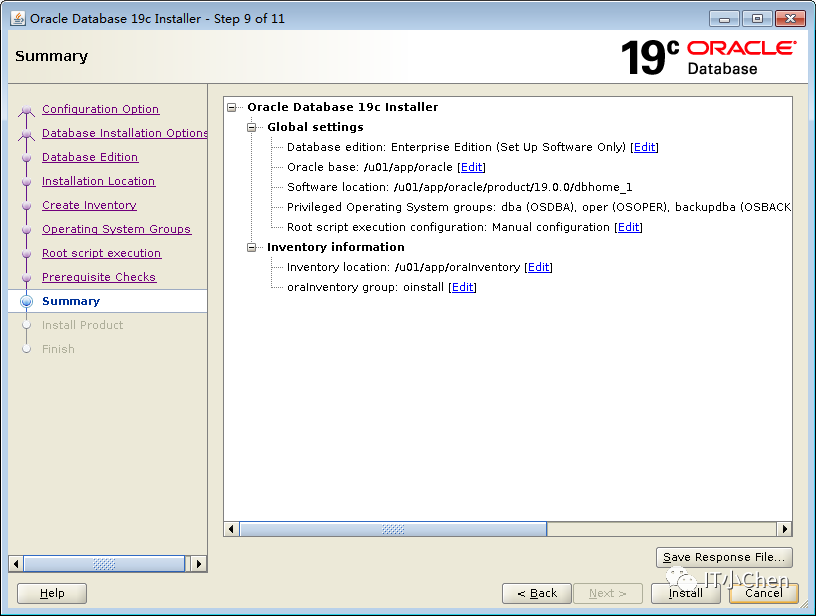Collapse the Inventory information node

click(252, 247)
